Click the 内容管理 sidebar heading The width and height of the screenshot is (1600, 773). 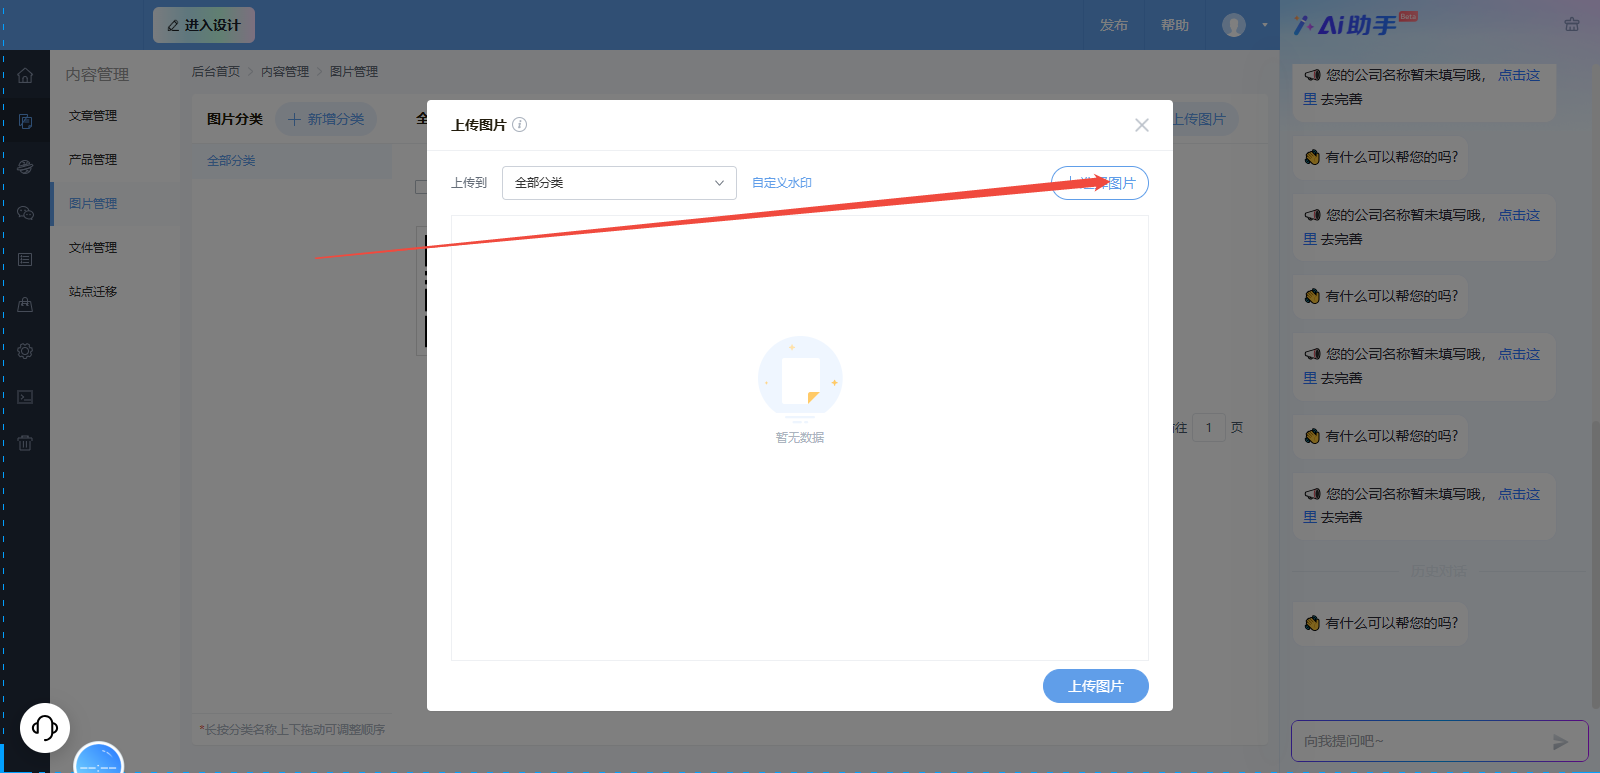(97, 75)
